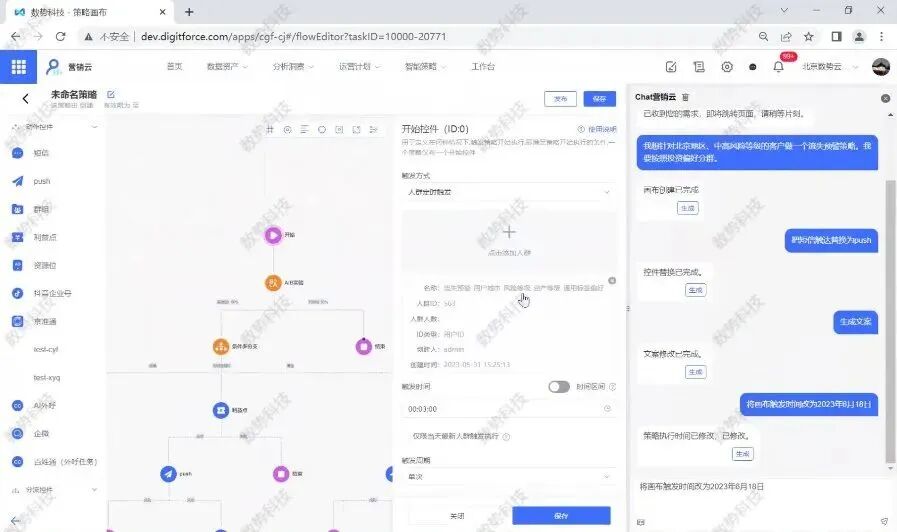This screenshot has width=897, height=532.
Task: Toggle the 时间区间 switch
Action: point(559,387)
